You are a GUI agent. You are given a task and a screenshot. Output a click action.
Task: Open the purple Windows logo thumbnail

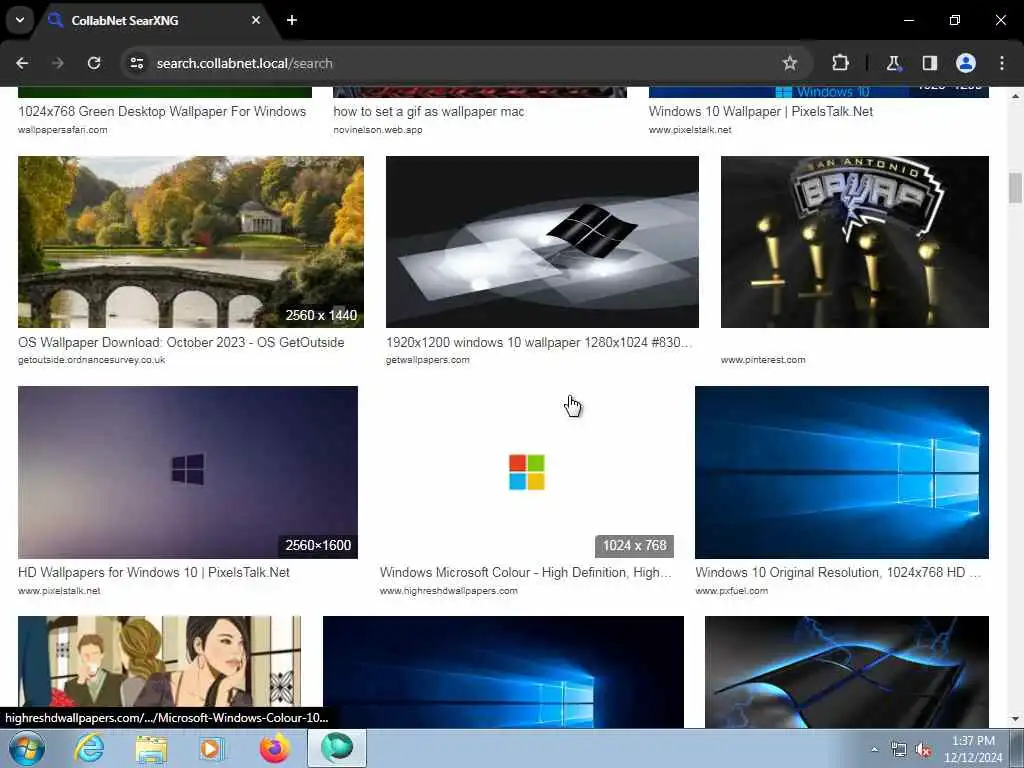pos(188,472)
